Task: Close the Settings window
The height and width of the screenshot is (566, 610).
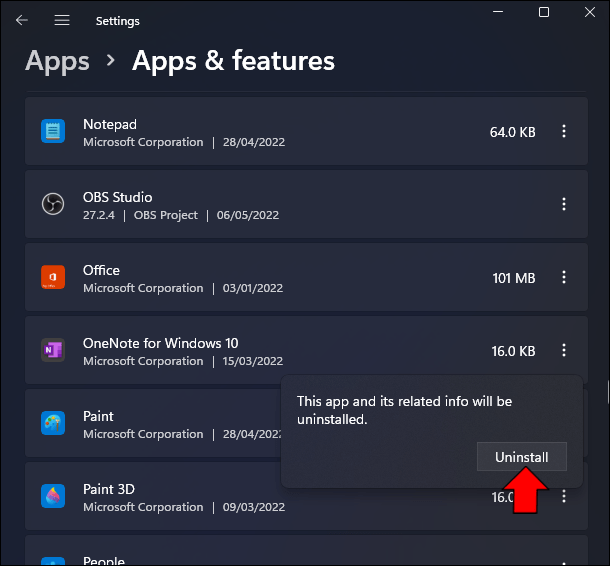Action: [x=590, y=12]
